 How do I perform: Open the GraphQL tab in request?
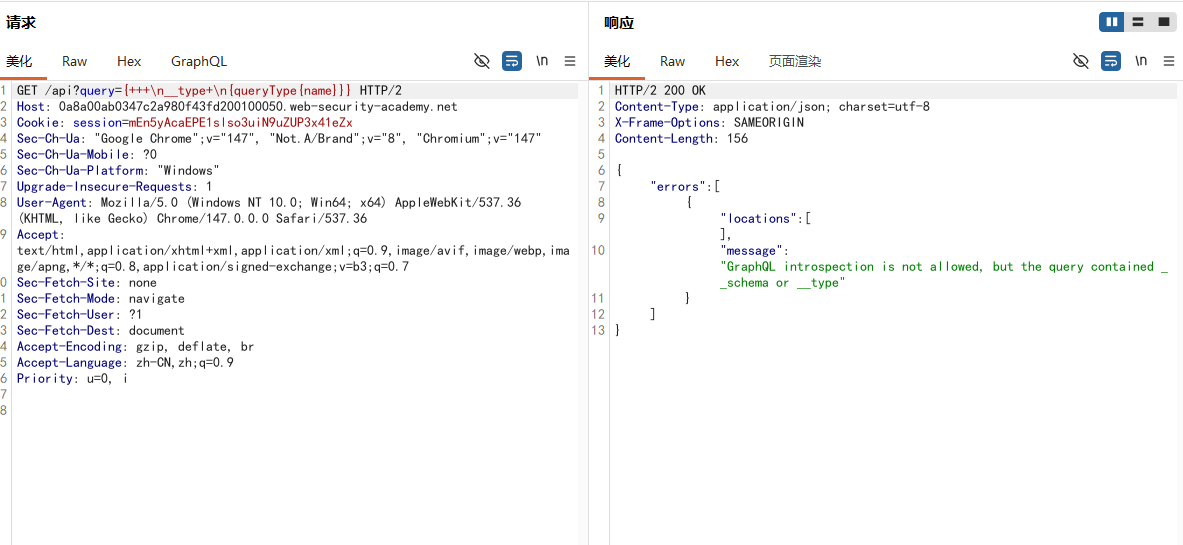(199, 62)
